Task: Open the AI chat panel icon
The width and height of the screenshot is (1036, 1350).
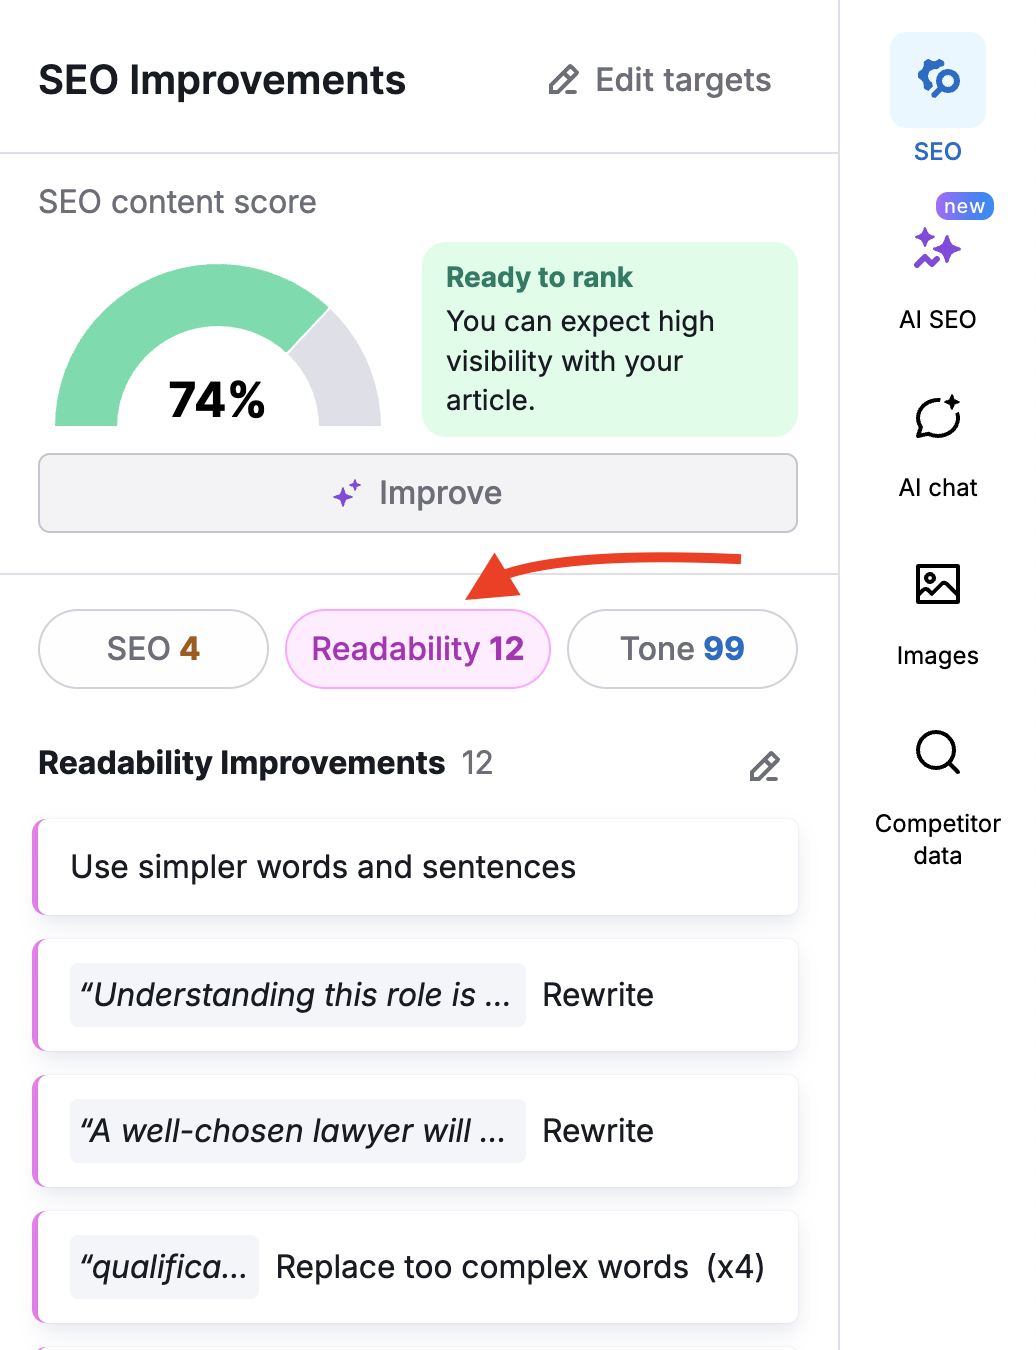Action: [x=937, y=418]
